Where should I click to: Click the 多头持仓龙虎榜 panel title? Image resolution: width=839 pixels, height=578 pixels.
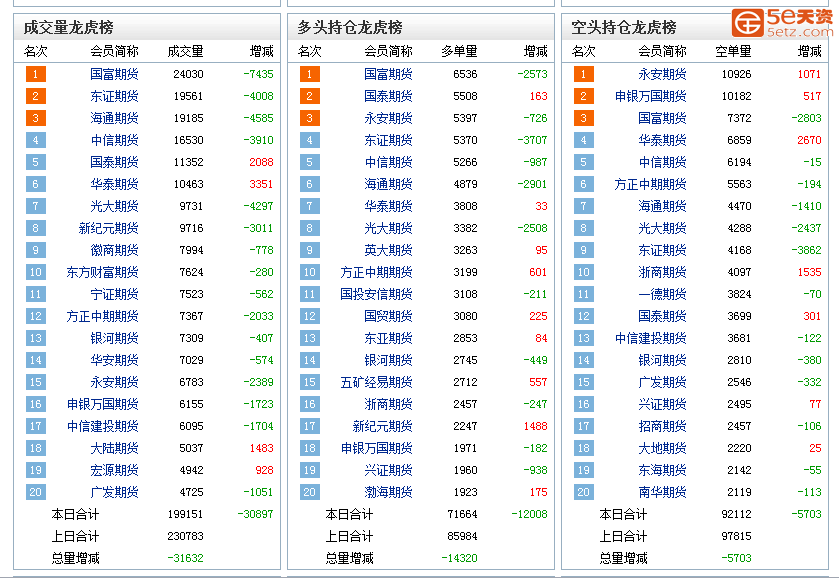tap(350, 27)
